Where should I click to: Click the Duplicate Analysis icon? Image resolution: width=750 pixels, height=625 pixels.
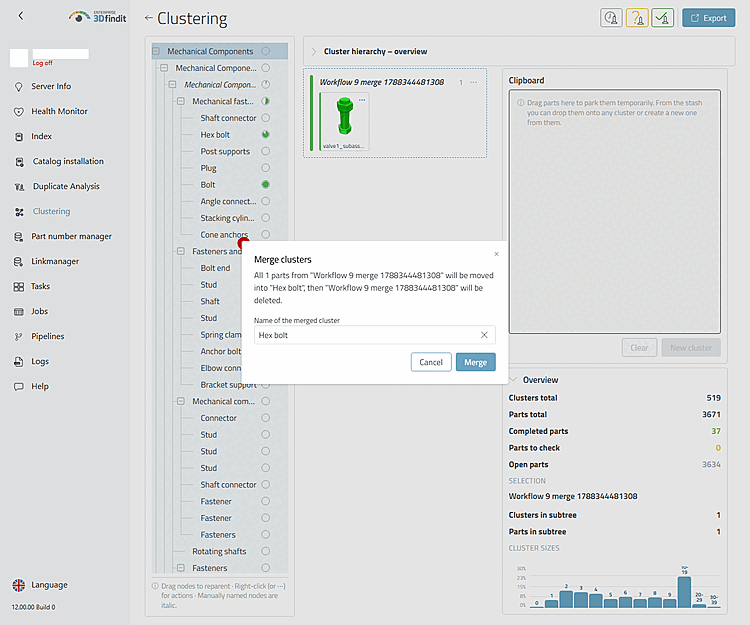coord(19,186)
